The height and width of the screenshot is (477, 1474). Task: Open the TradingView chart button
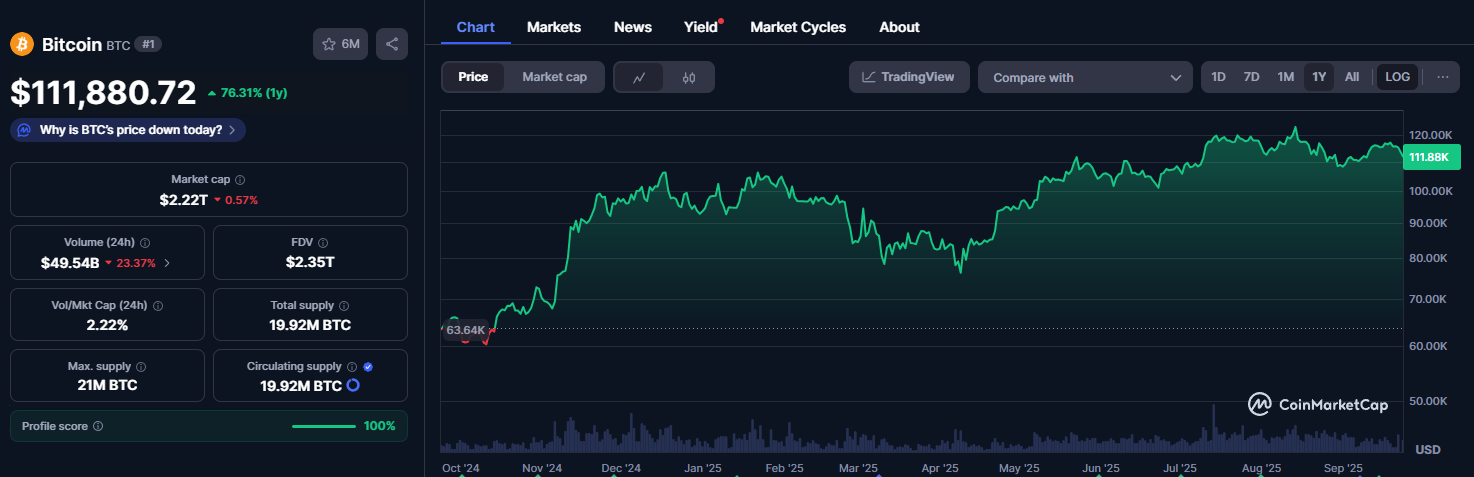(909, 77)
